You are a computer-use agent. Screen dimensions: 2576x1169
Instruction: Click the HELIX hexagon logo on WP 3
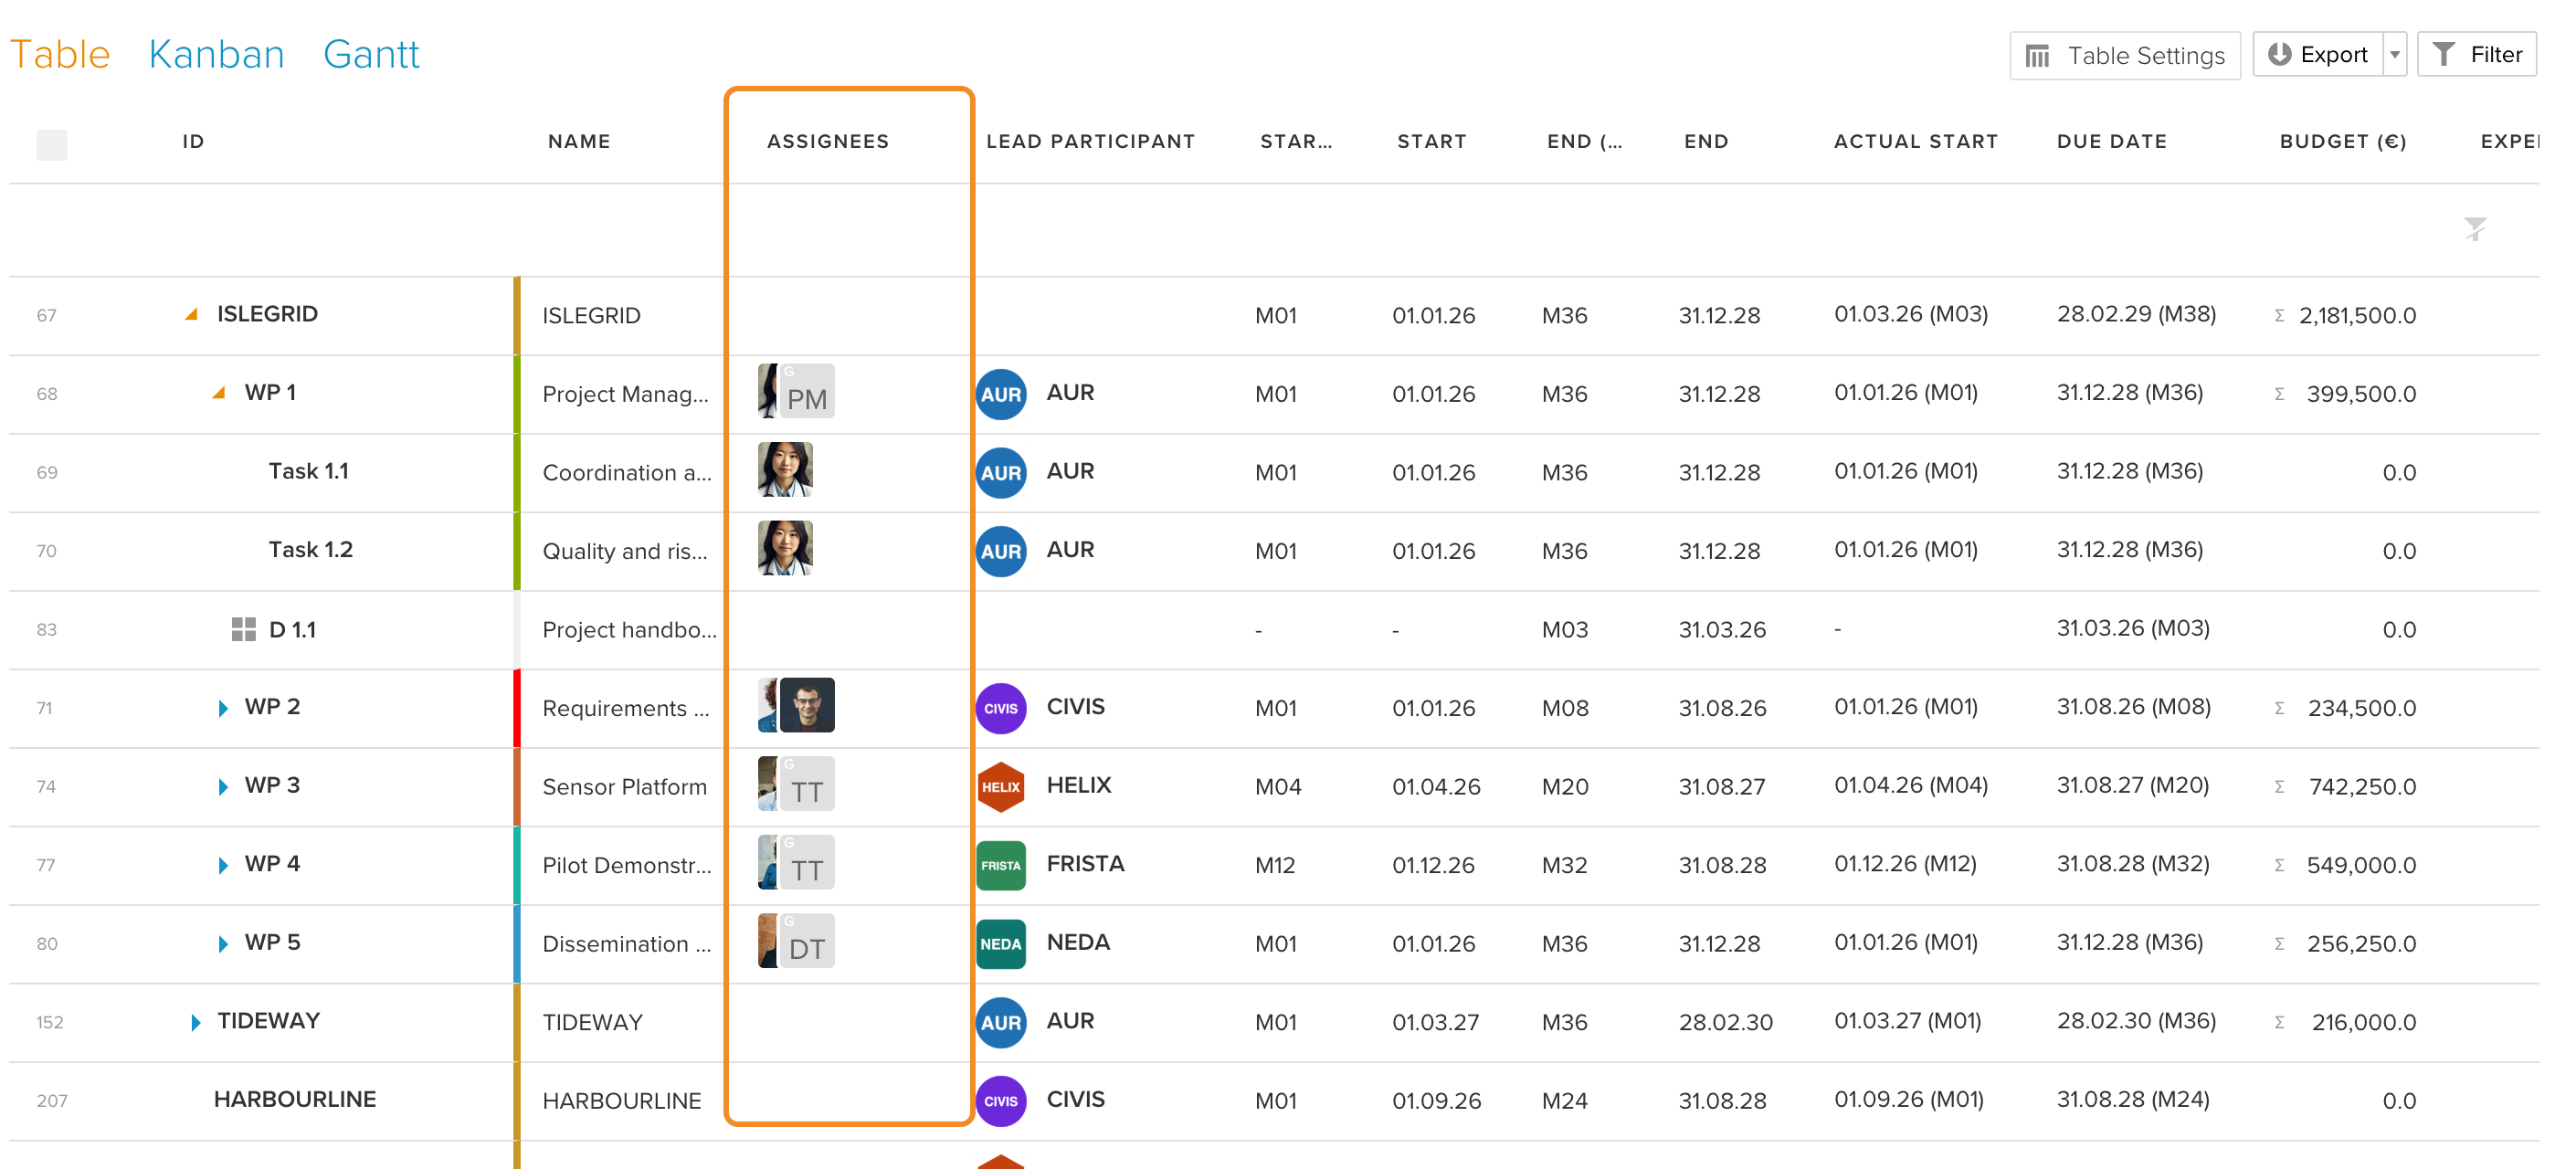(x=1000, y=786)
